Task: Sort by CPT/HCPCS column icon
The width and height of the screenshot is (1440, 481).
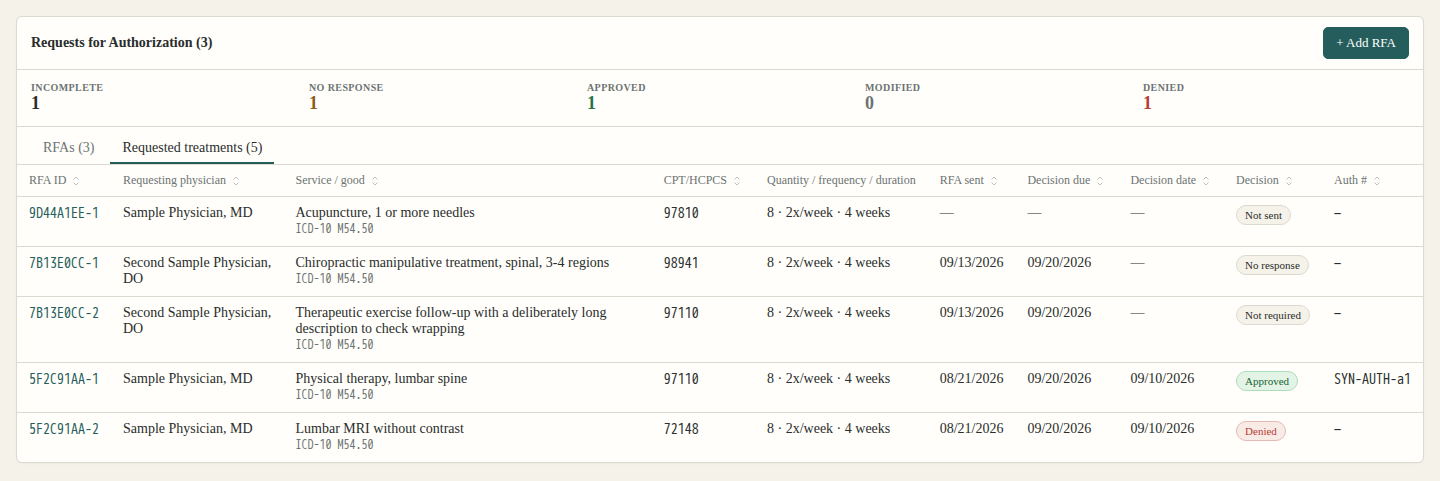Action: pyautogui.click(x=737, y=181)
